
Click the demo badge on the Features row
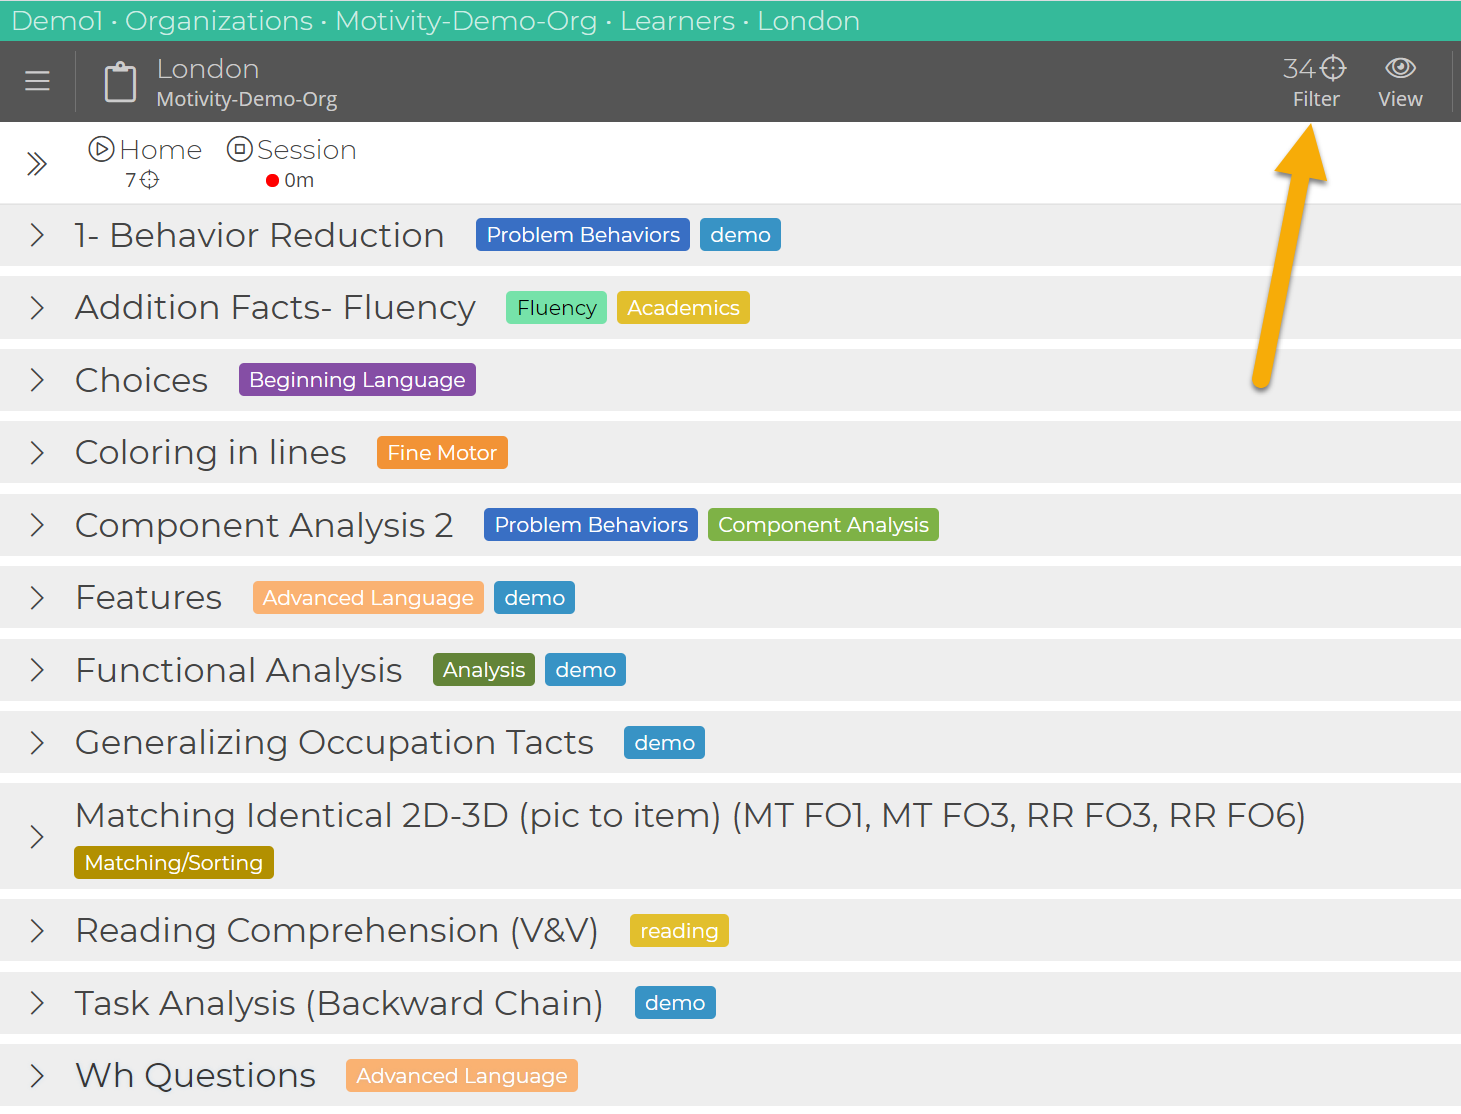(534, 597)
